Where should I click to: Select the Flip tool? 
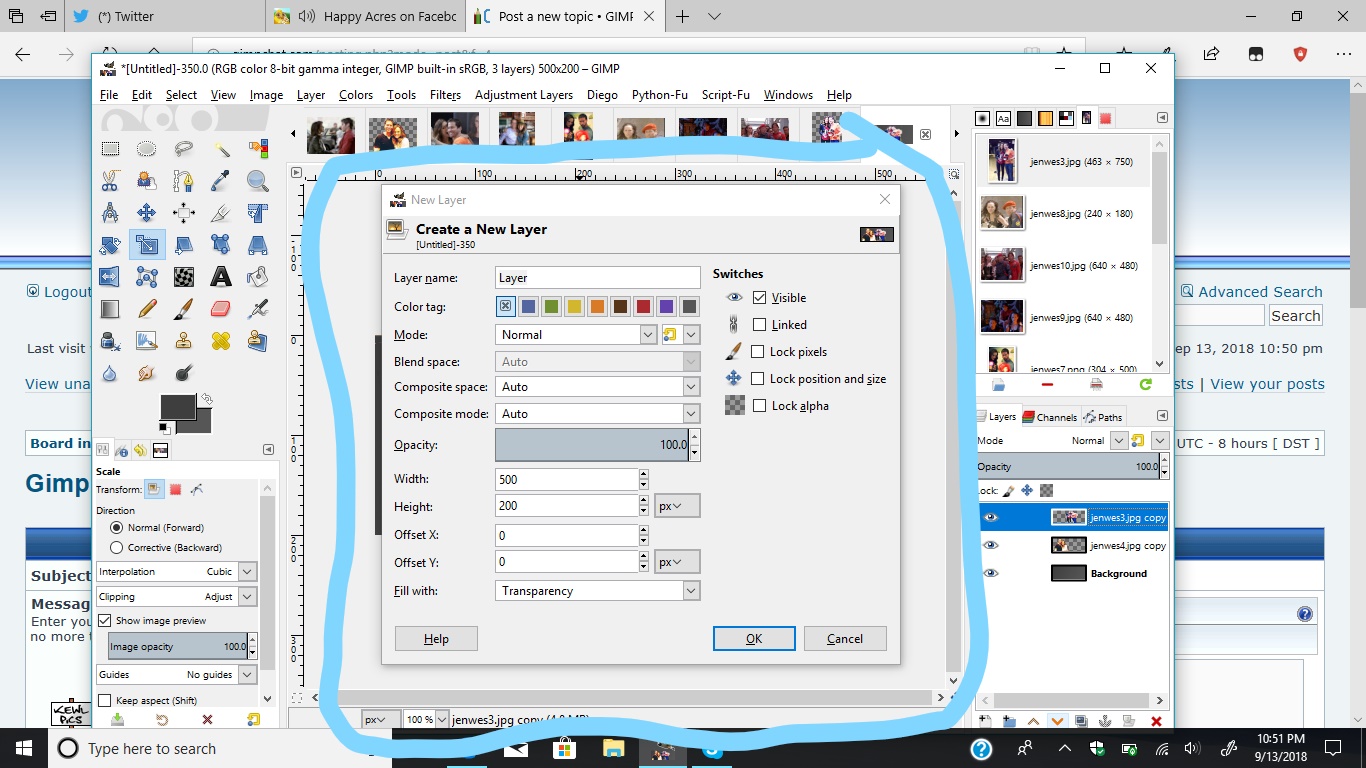pos(110,276)
